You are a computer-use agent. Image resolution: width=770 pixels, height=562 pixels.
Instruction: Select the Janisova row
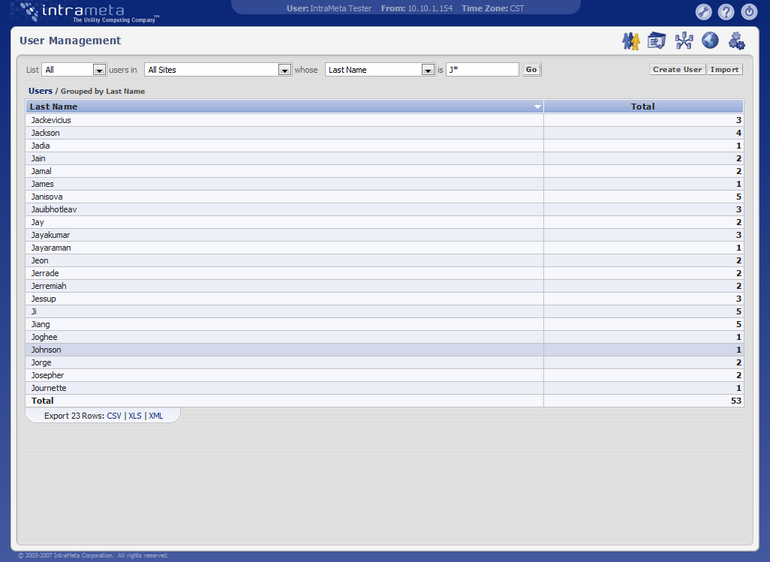point(385,197)
